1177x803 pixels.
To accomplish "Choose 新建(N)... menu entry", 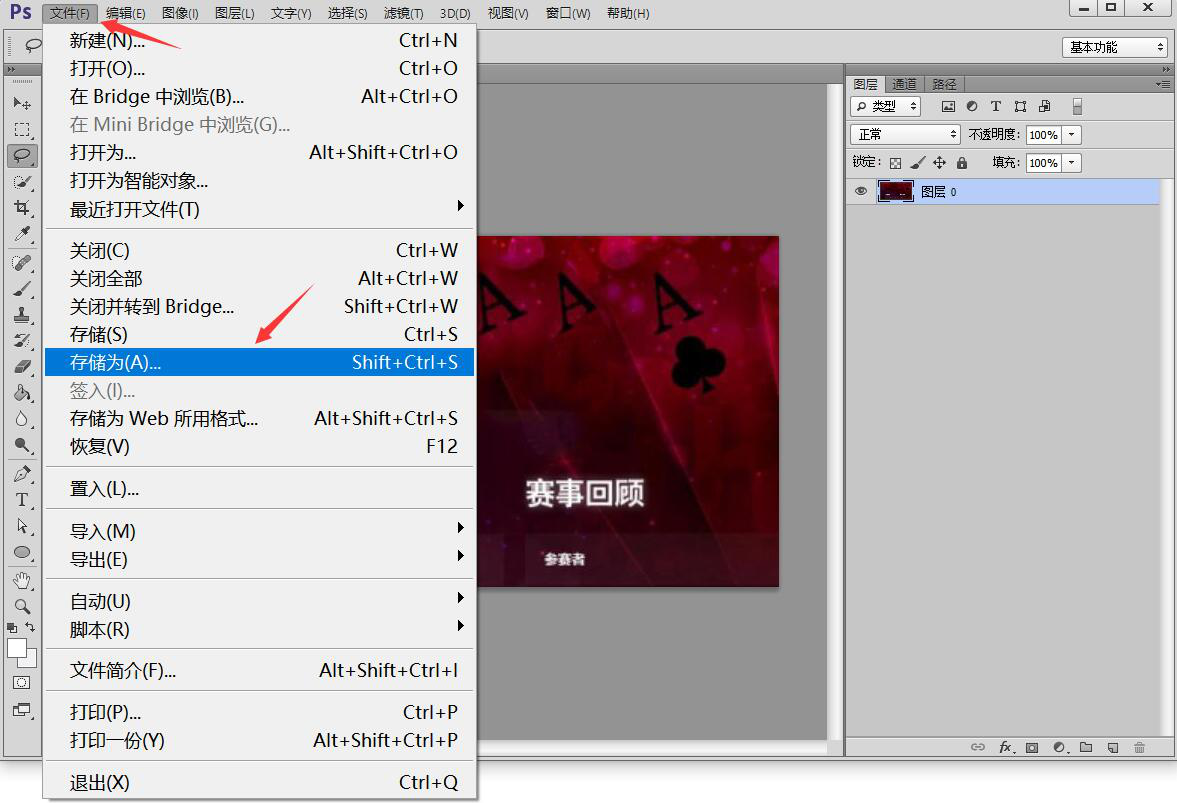I will (259, 40).
